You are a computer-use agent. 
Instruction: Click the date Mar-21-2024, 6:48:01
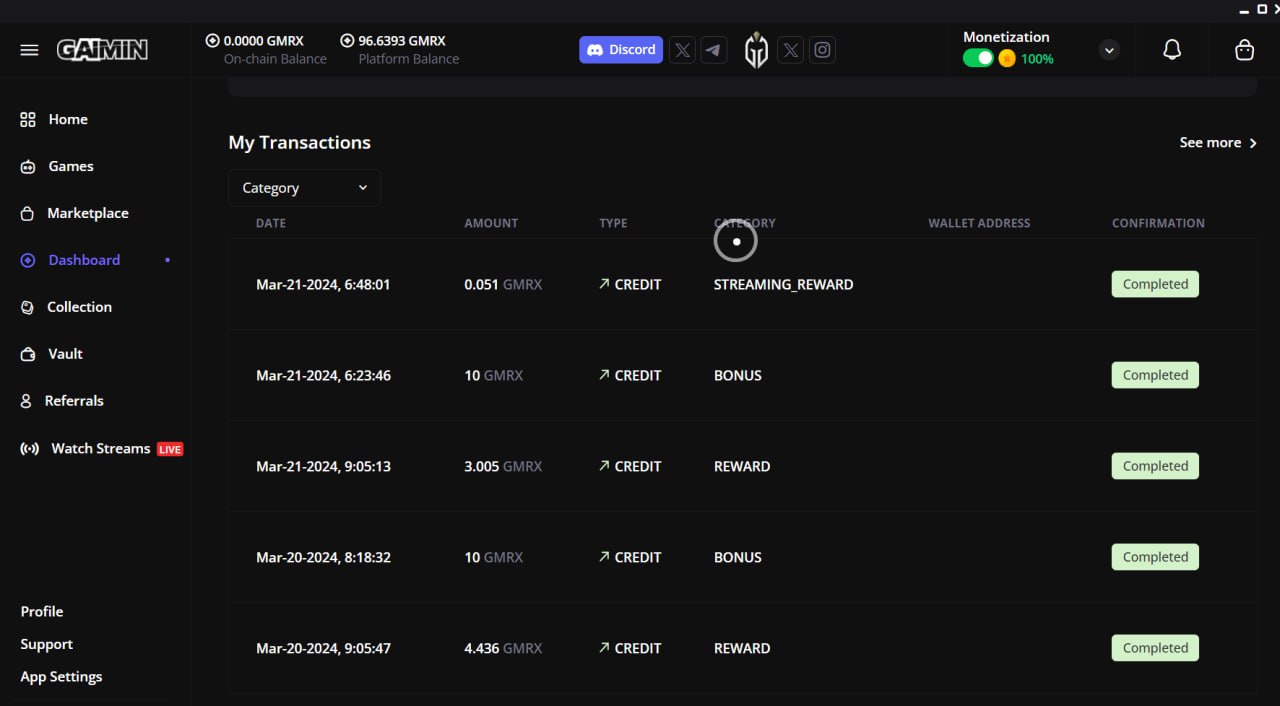[x=323, y=285]
